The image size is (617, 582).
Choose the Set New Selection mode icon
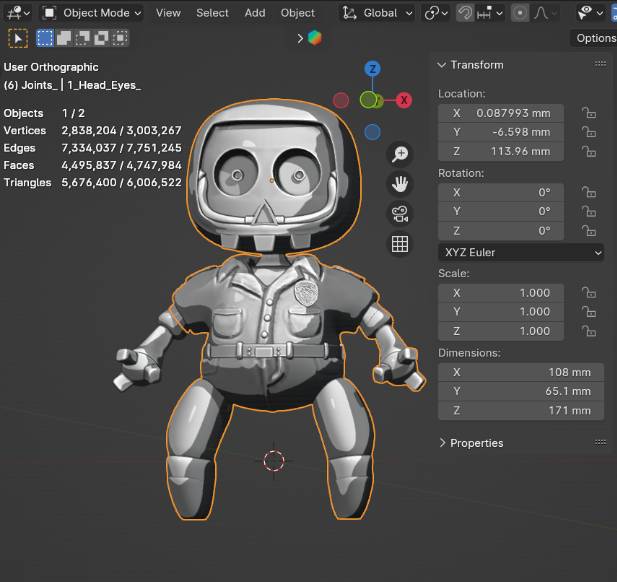44,38
